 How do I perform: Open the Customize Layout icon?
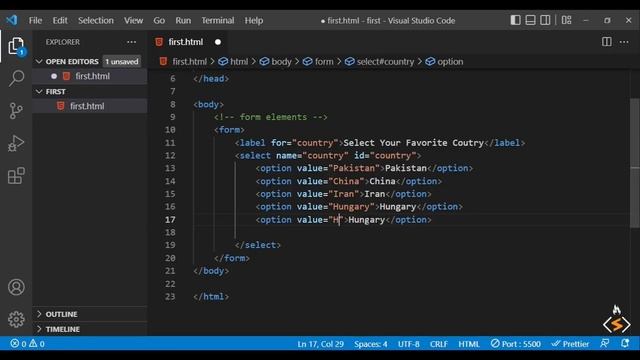[566, 20]
